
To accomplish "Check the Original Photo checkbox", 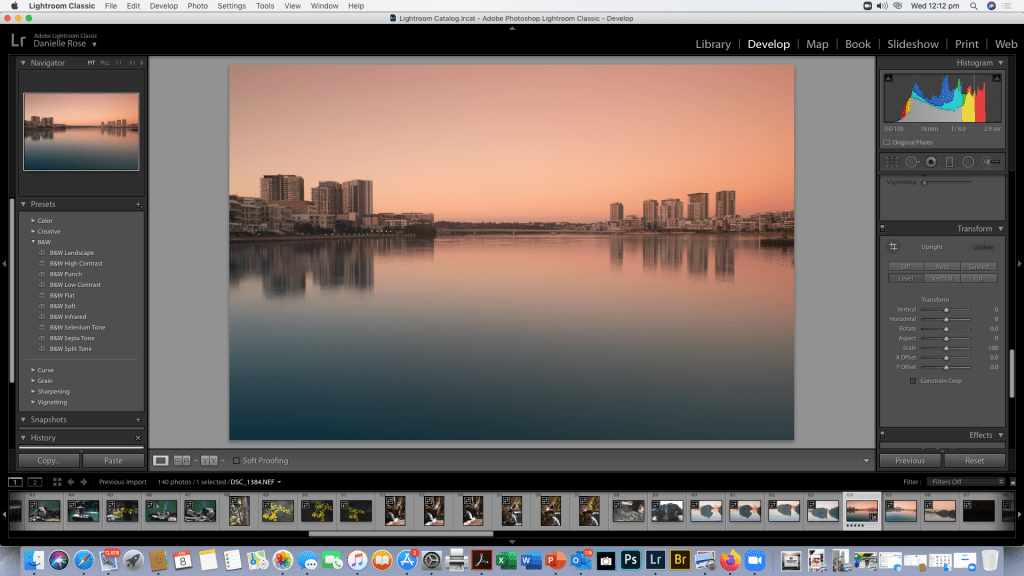I will pos(886,142).
